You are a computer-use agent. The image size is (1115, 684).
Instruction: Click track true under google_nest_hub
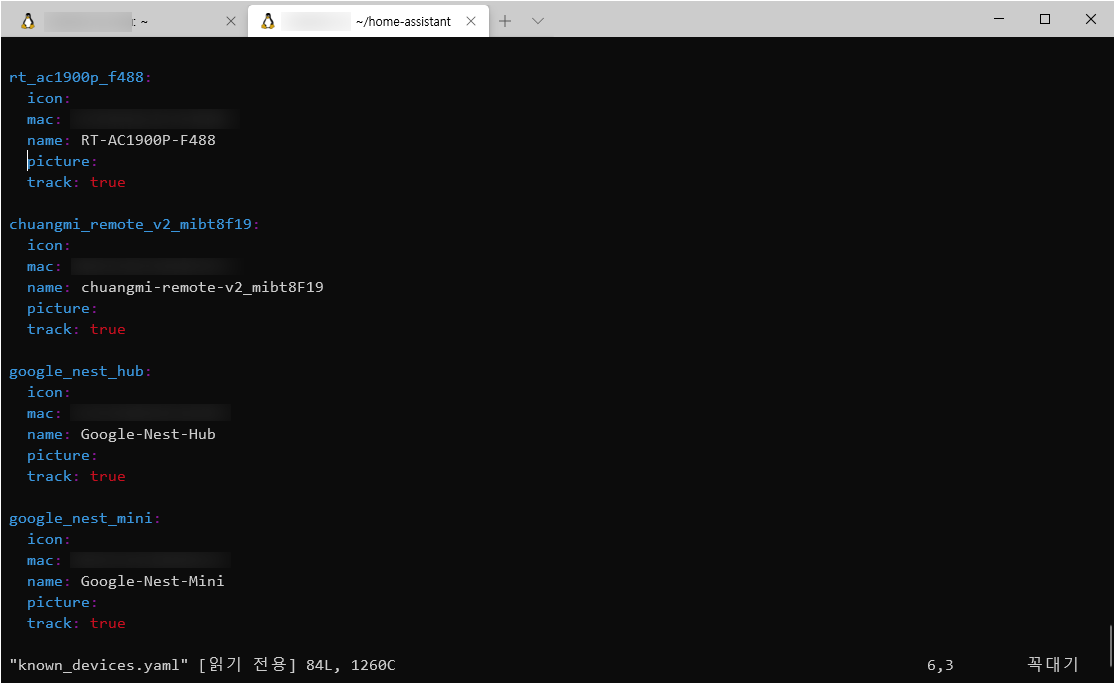click(76, 476)
